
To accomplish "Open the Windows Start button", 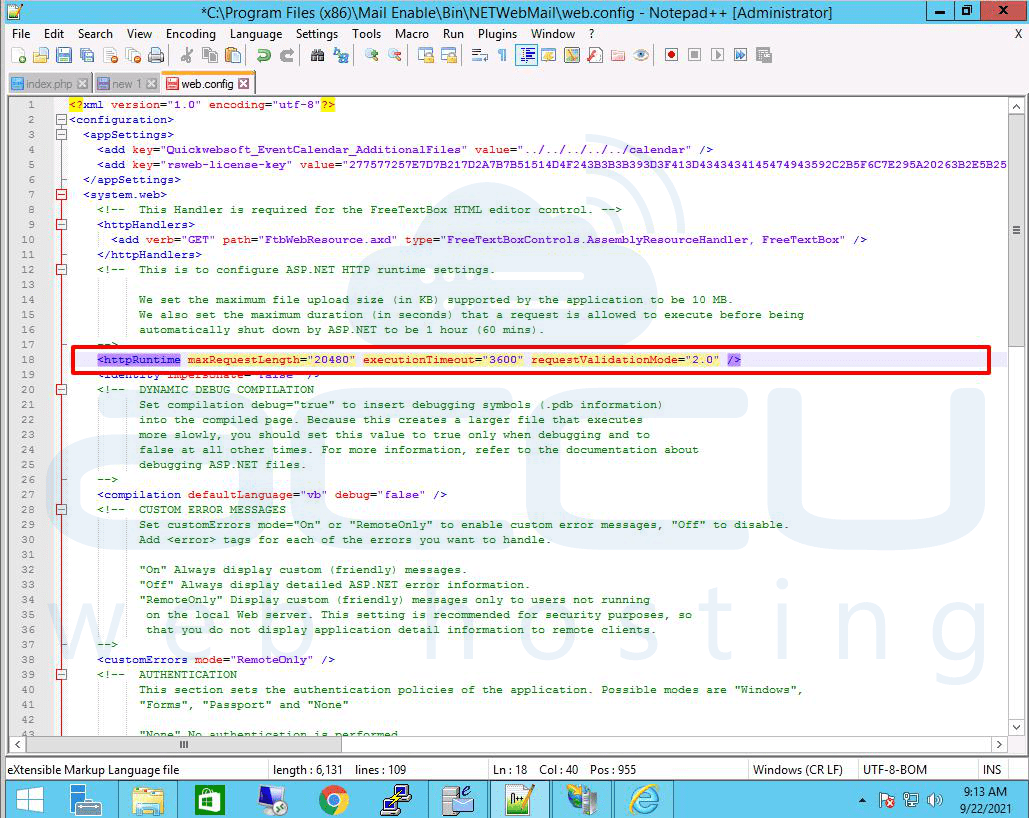I will (29, 800).
